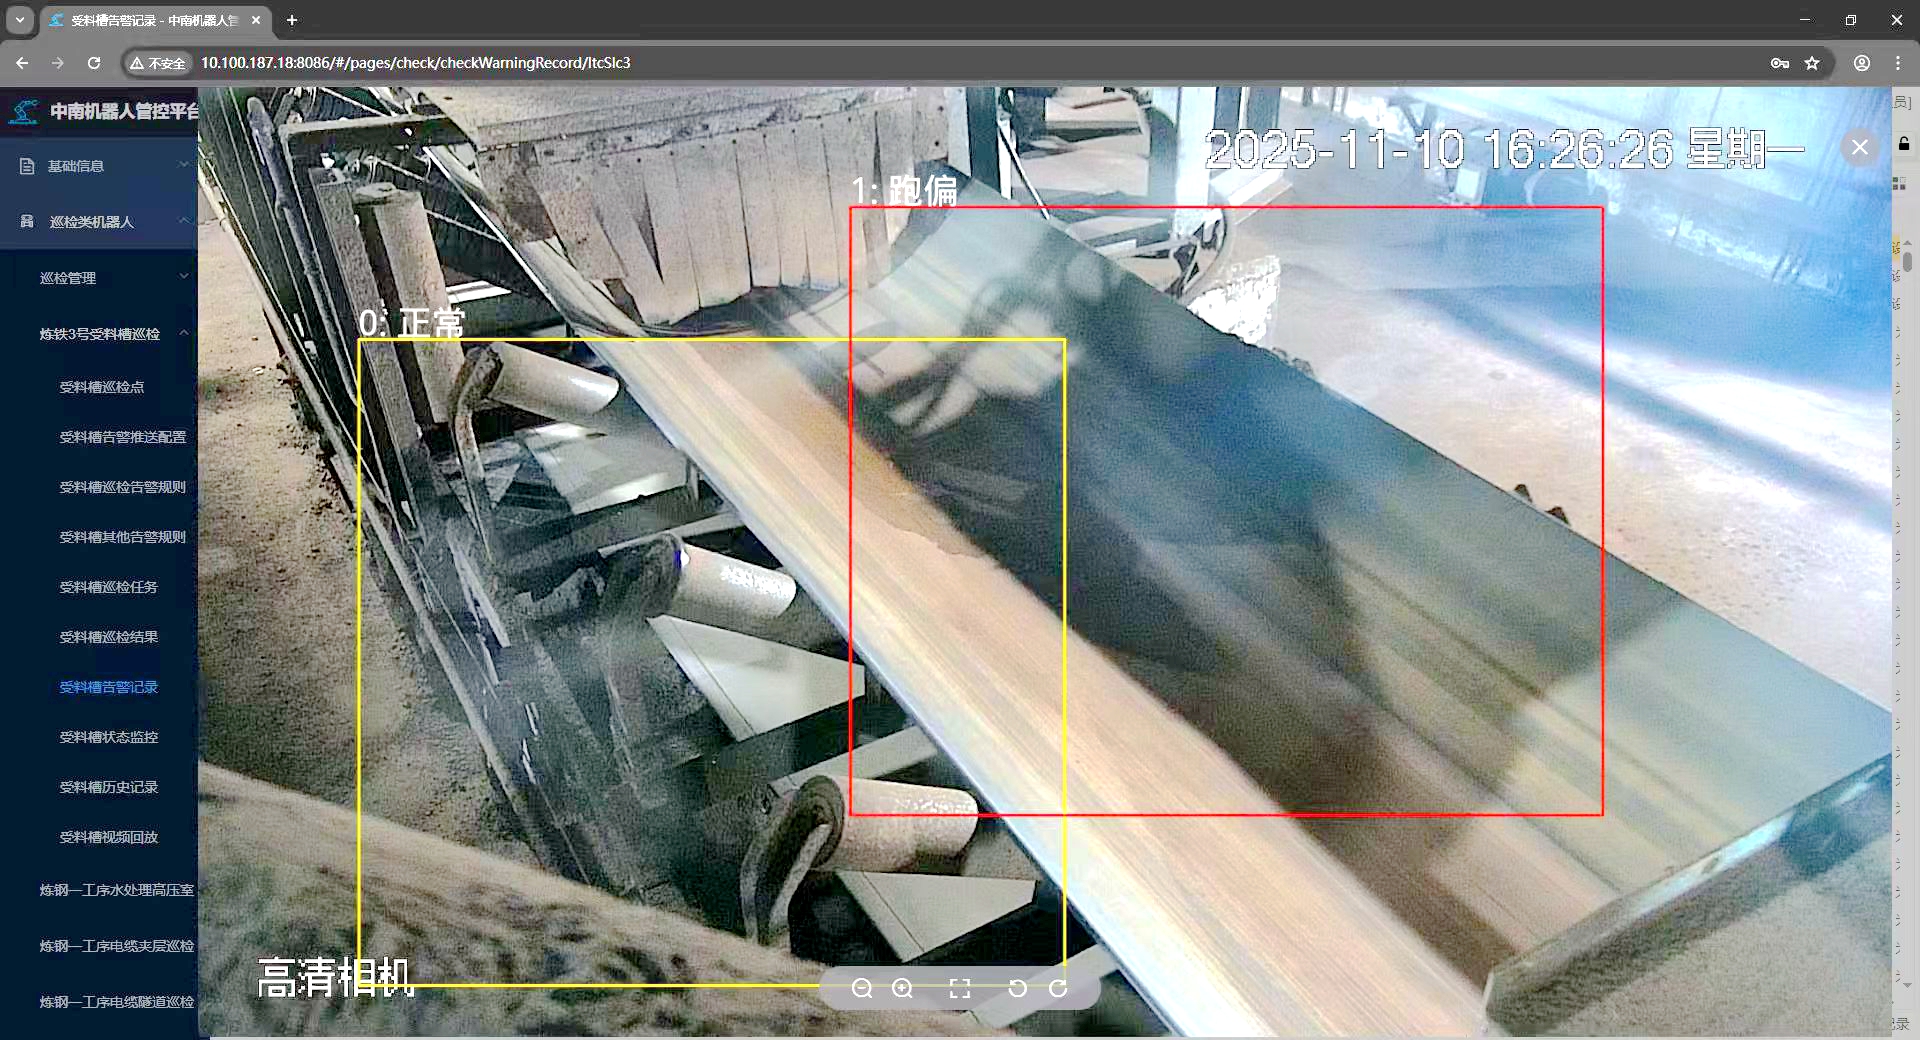Screen dimensions: 1920x1040
Task: Toggle full-size view in image viewer
Action: point(960,989)
